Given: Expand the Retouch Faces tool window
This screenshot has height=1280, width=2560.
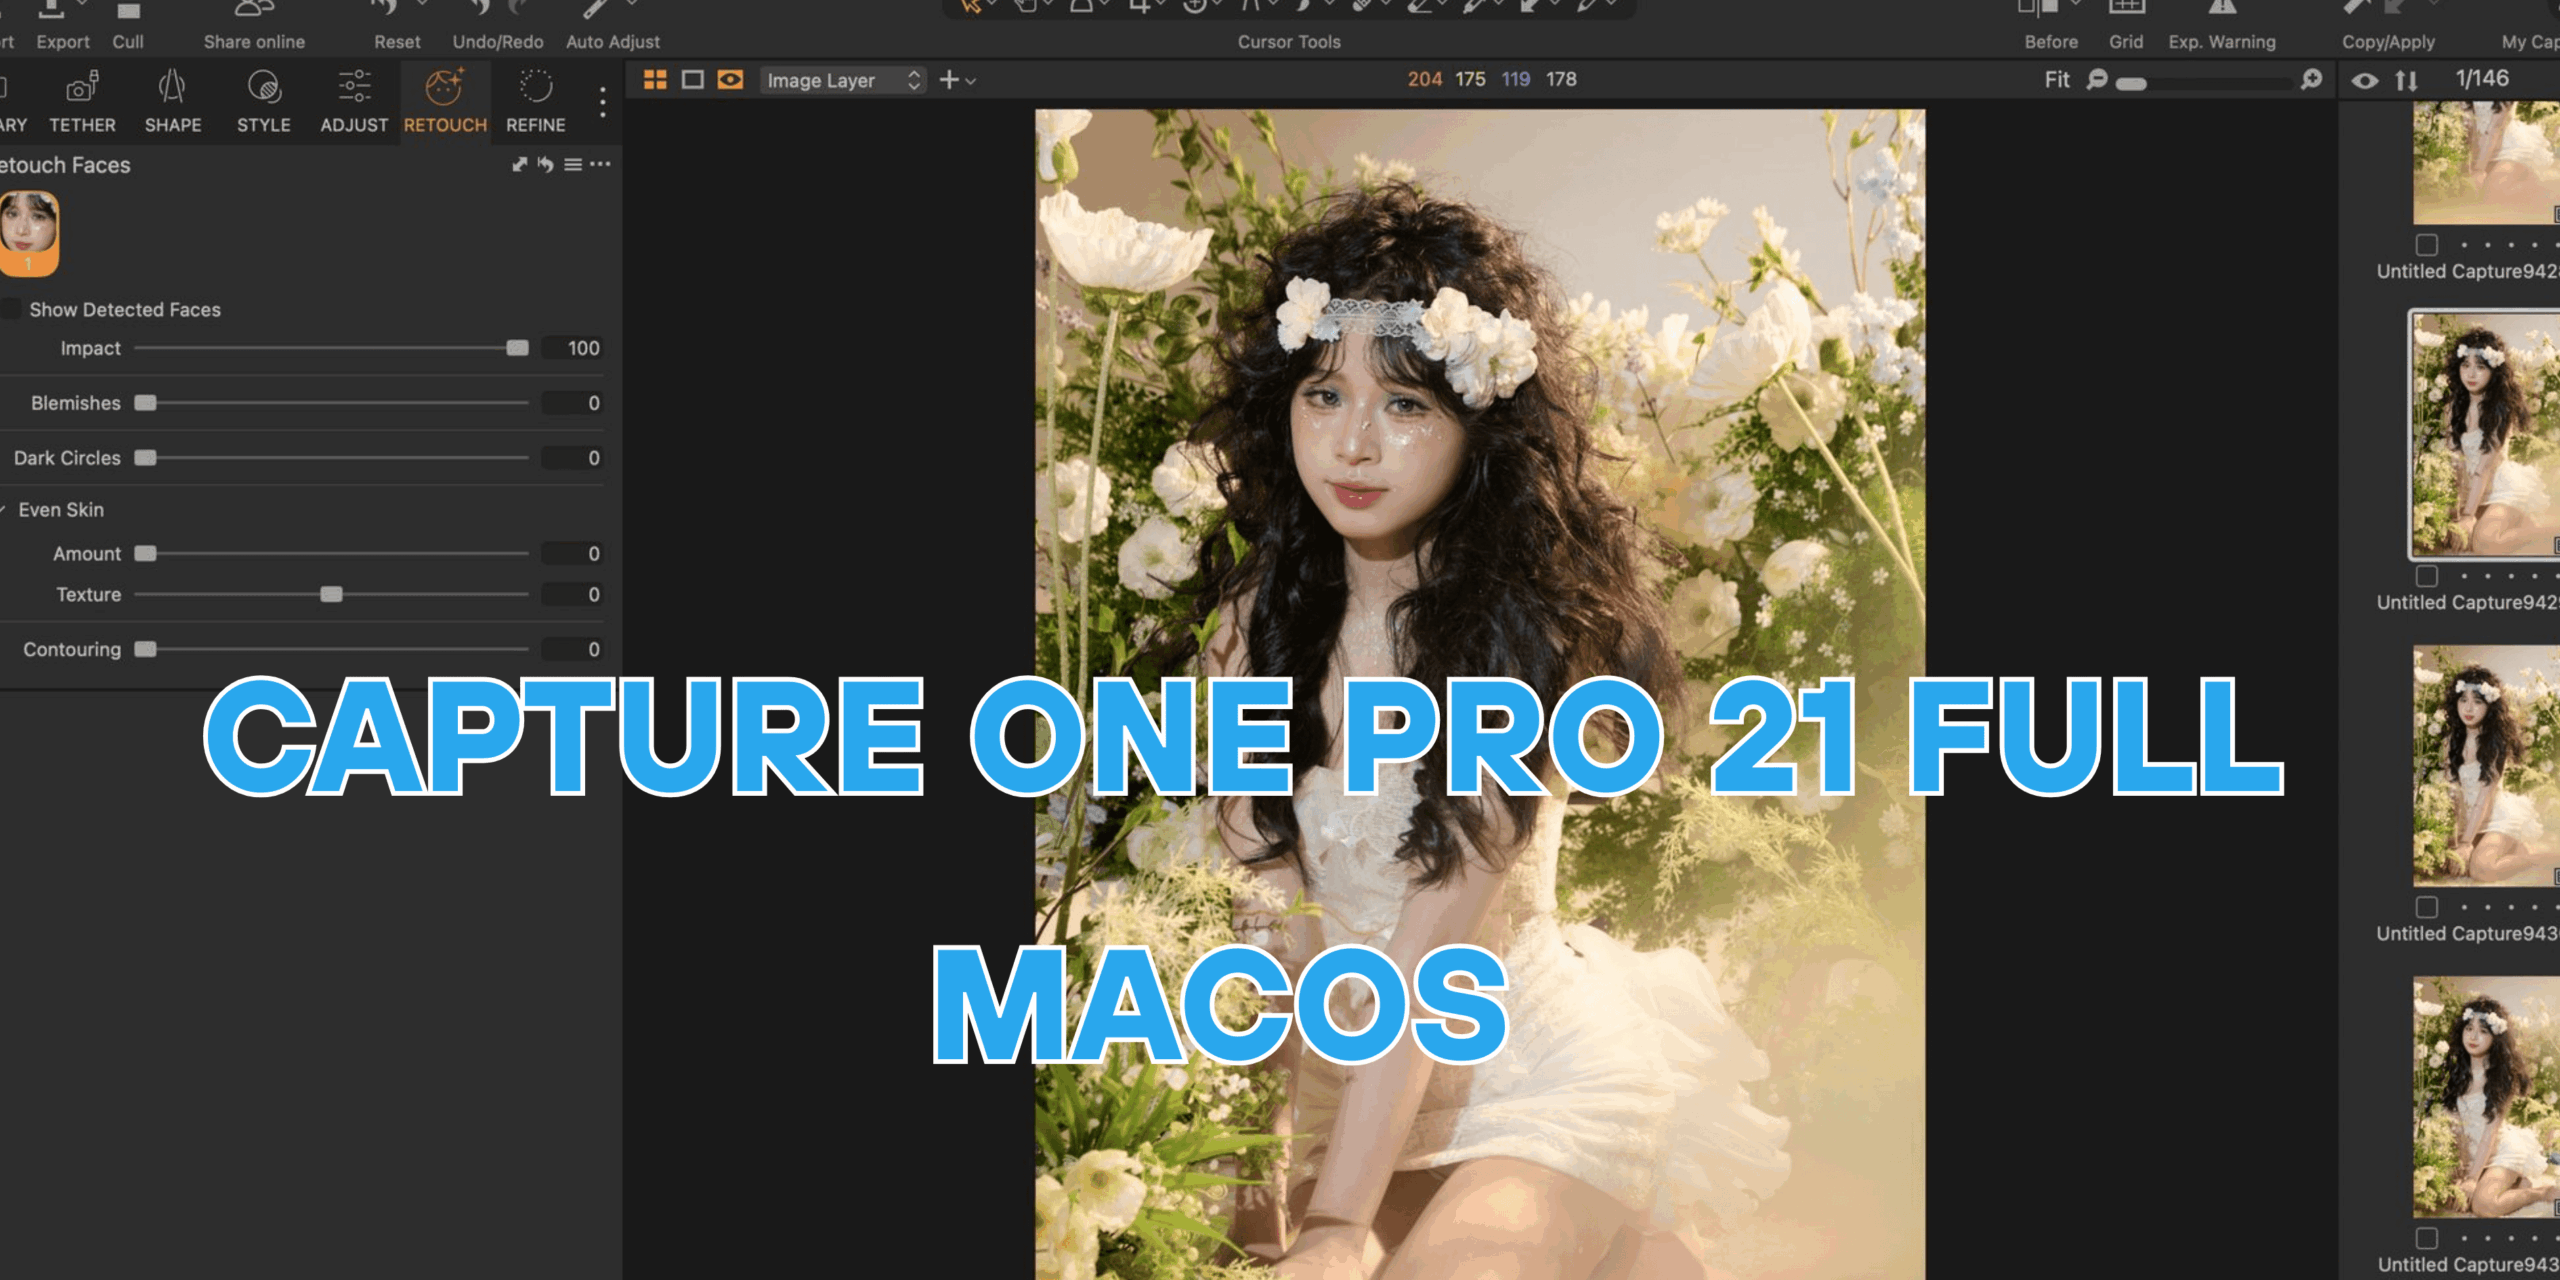Looking at the screenshot, I should 519,165.
